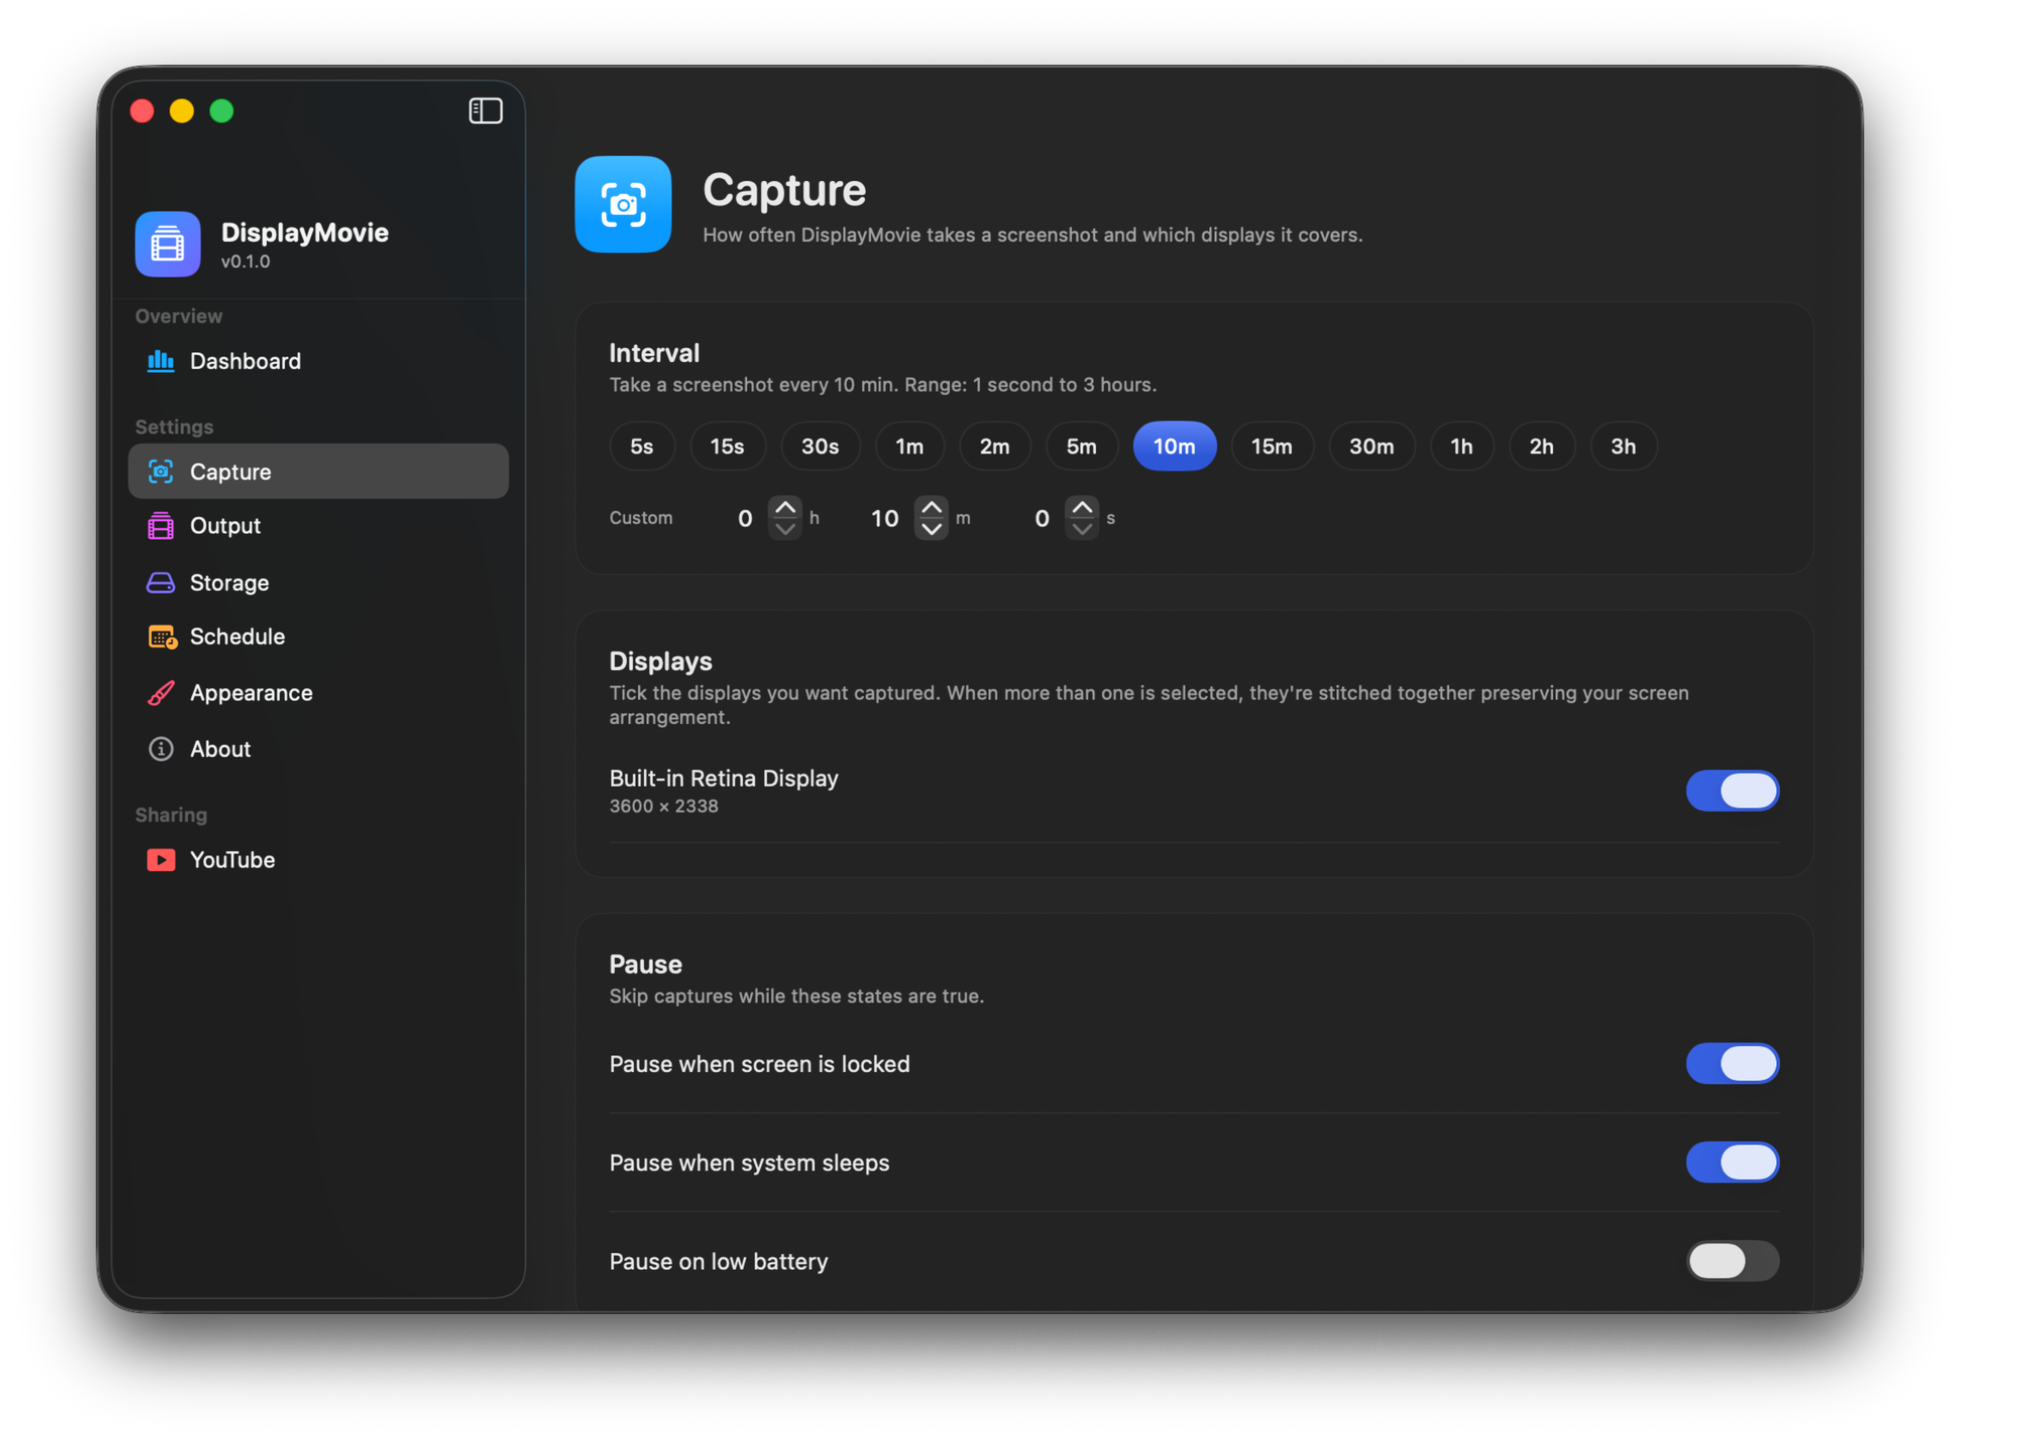
Task: Open YouTube sharing settings
Action: [x=318, y=860]
